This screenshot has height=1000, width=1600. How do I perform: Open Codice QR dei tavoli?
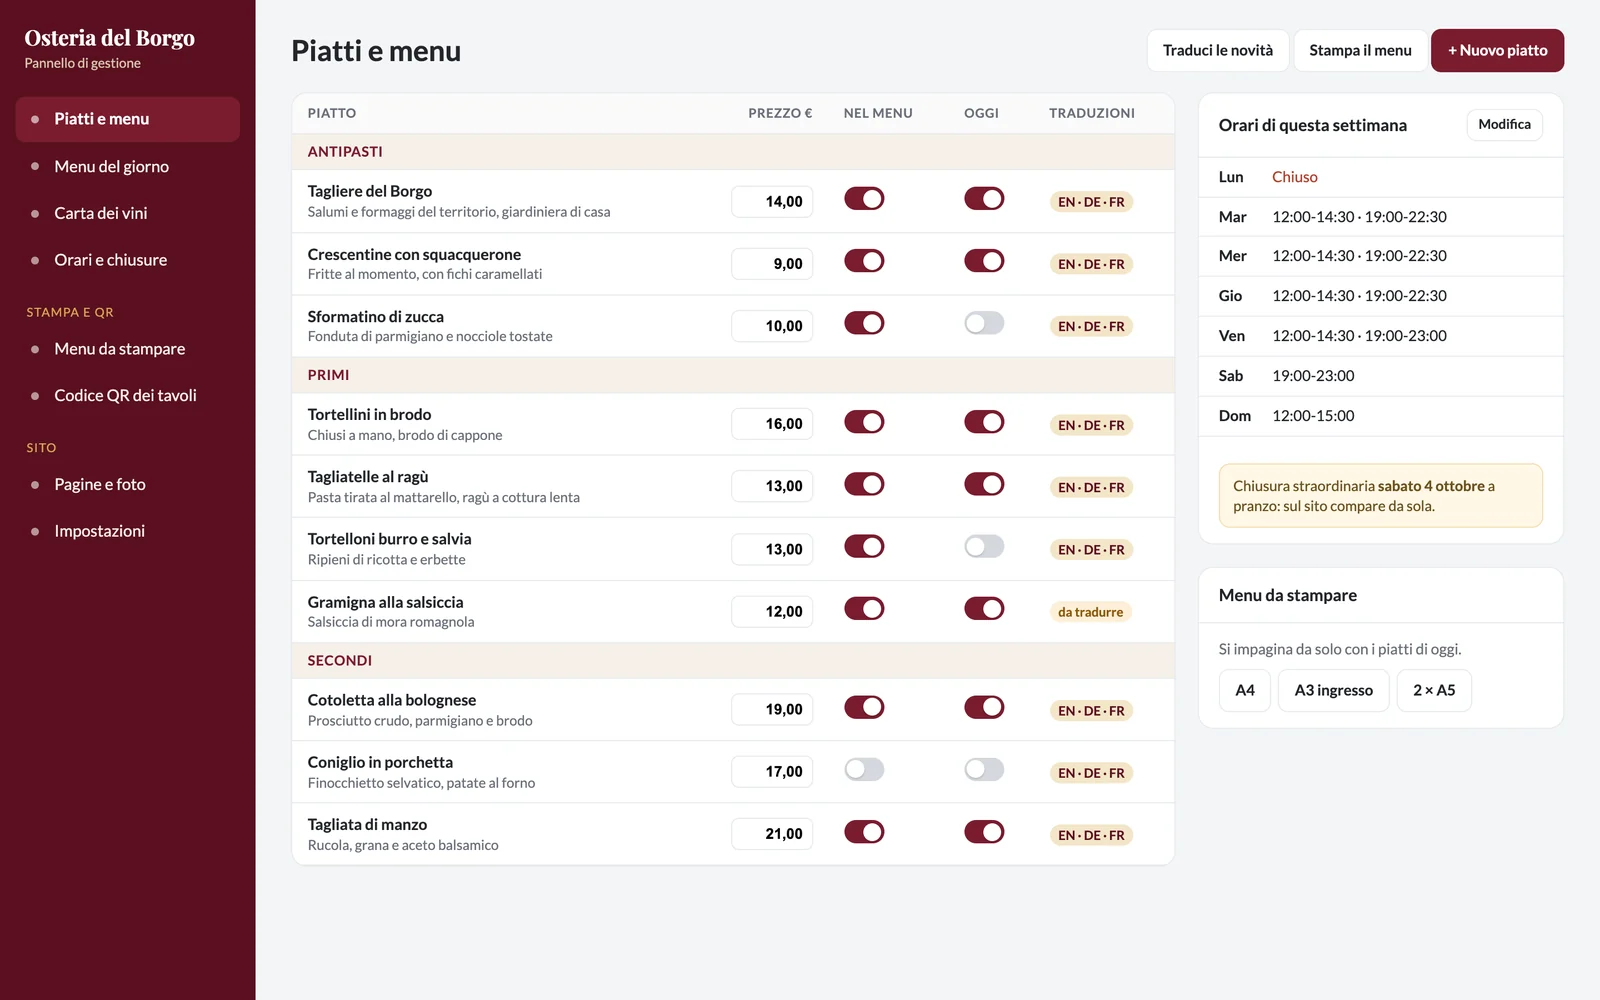127,395
